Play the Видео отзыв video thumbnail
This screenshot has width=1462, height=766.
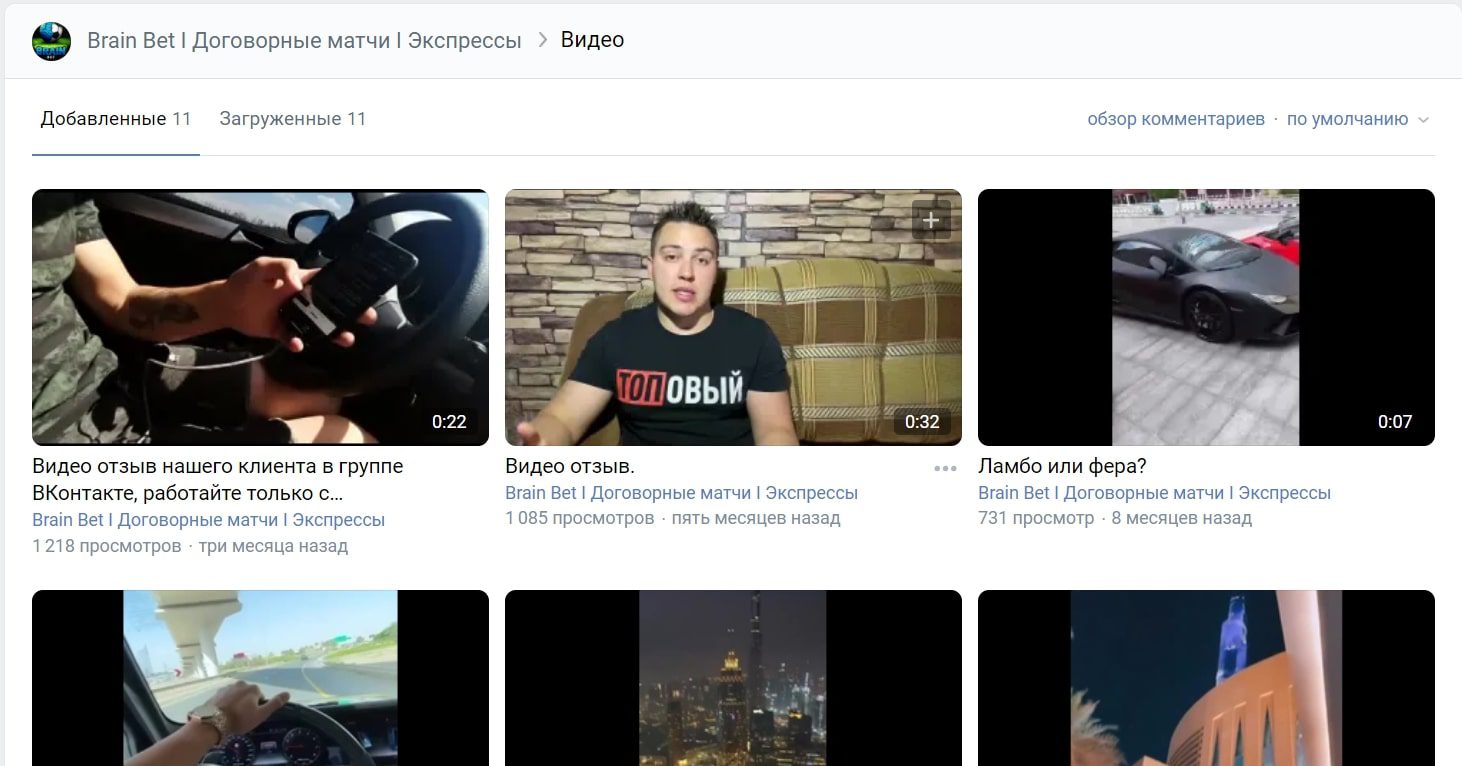733,317
